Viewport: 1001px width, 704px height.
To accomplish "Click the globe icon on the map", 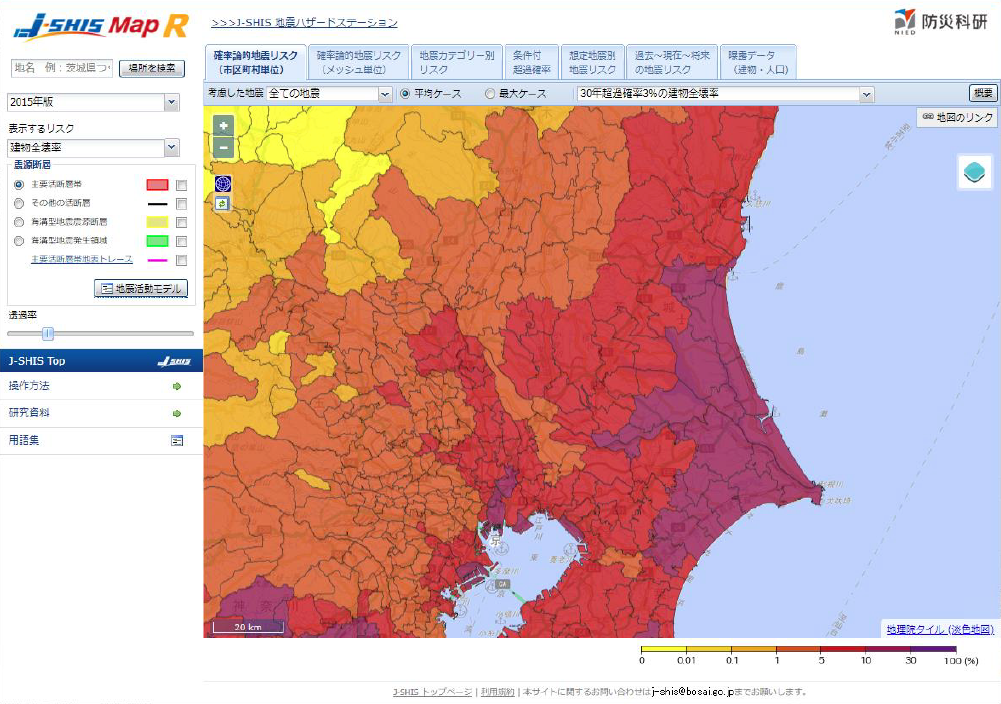I will tap(222, 184).
